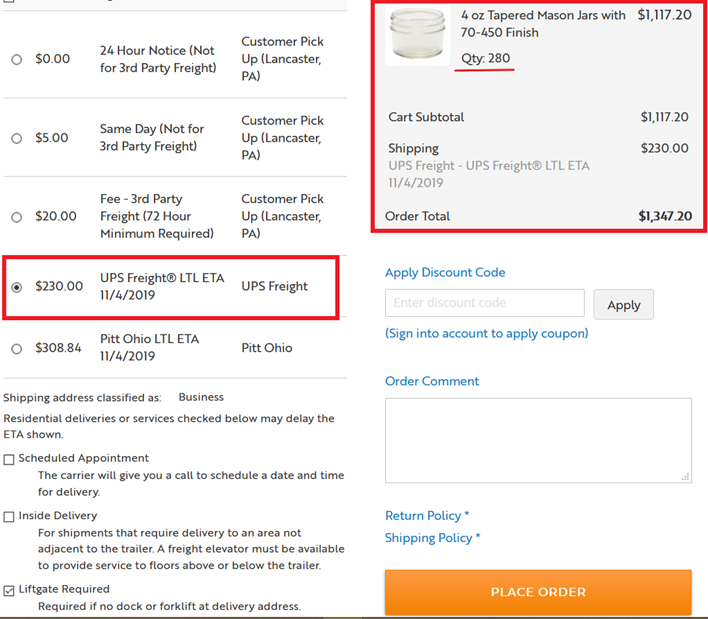The image size is (708, 619).
Task: Open the Sign into account to apply coupon link
Action: [486, 333]
